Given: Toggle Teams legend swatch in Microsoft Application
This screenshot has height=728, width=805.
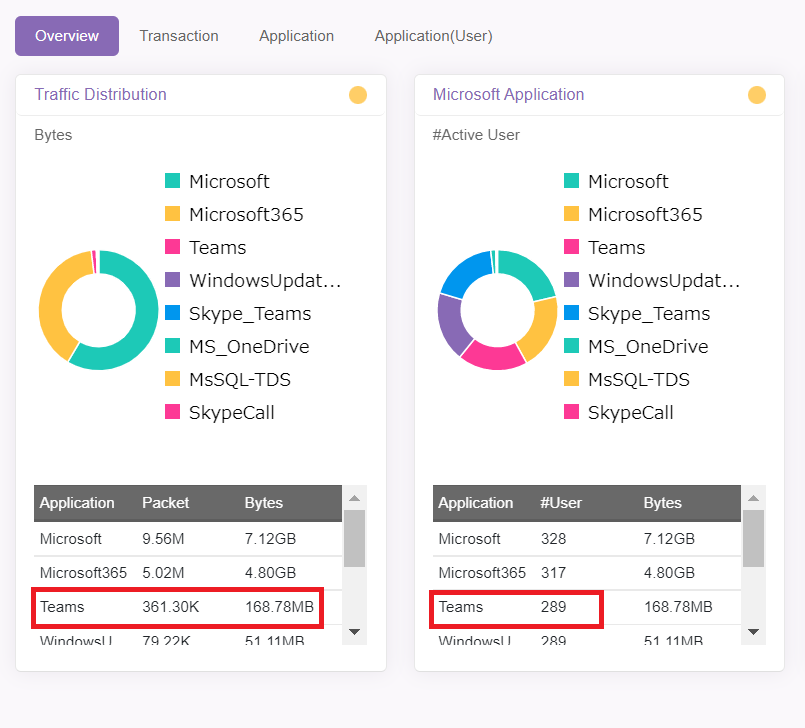Looking at the screenshot, I should [571, 246].
